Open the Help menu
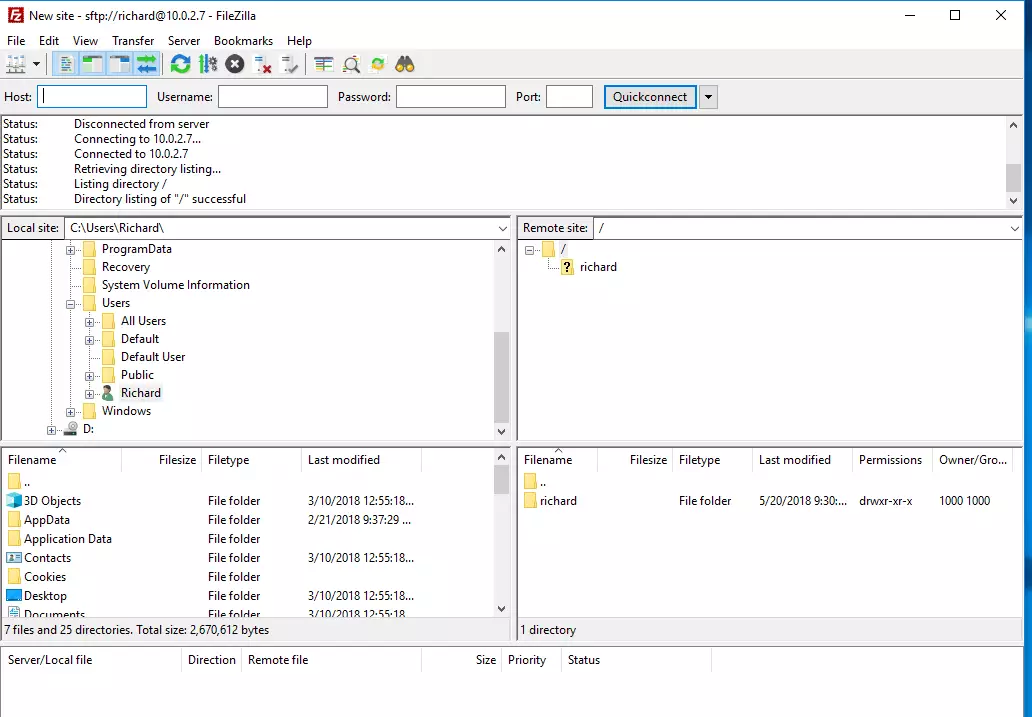The image size is (1032, 717). [299, 41]
